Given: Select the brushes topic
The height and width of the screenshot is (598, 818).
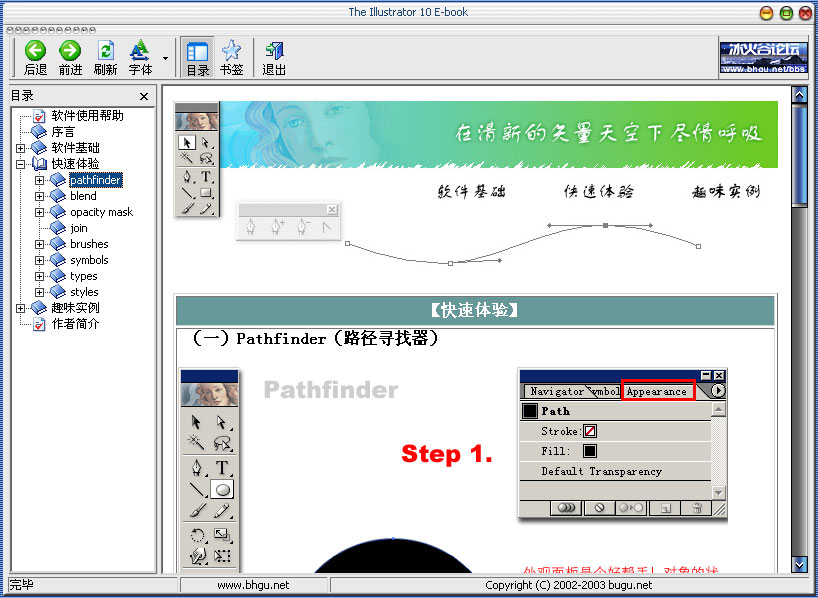Looking at the screenshot, I should tap(89, 244).
